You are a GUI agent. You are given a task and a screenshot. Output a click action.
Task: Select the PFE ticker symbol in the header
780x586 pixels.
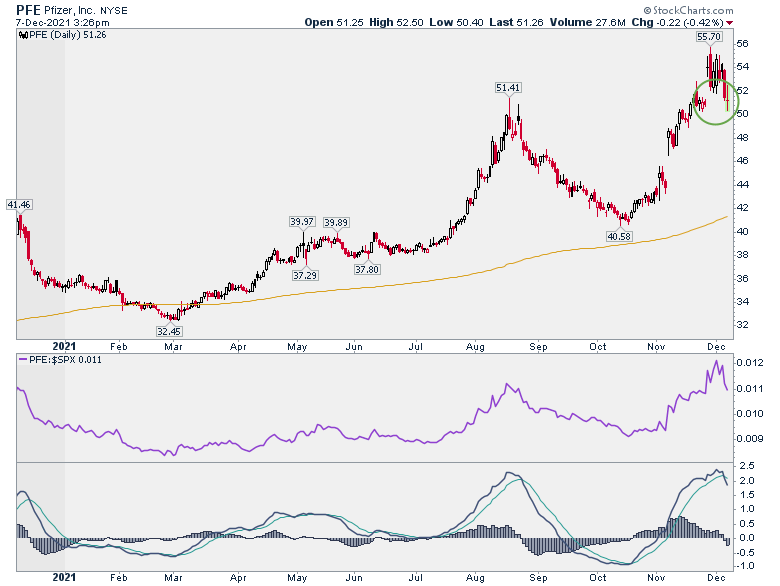pyautogui.click(x=26, y=9)
